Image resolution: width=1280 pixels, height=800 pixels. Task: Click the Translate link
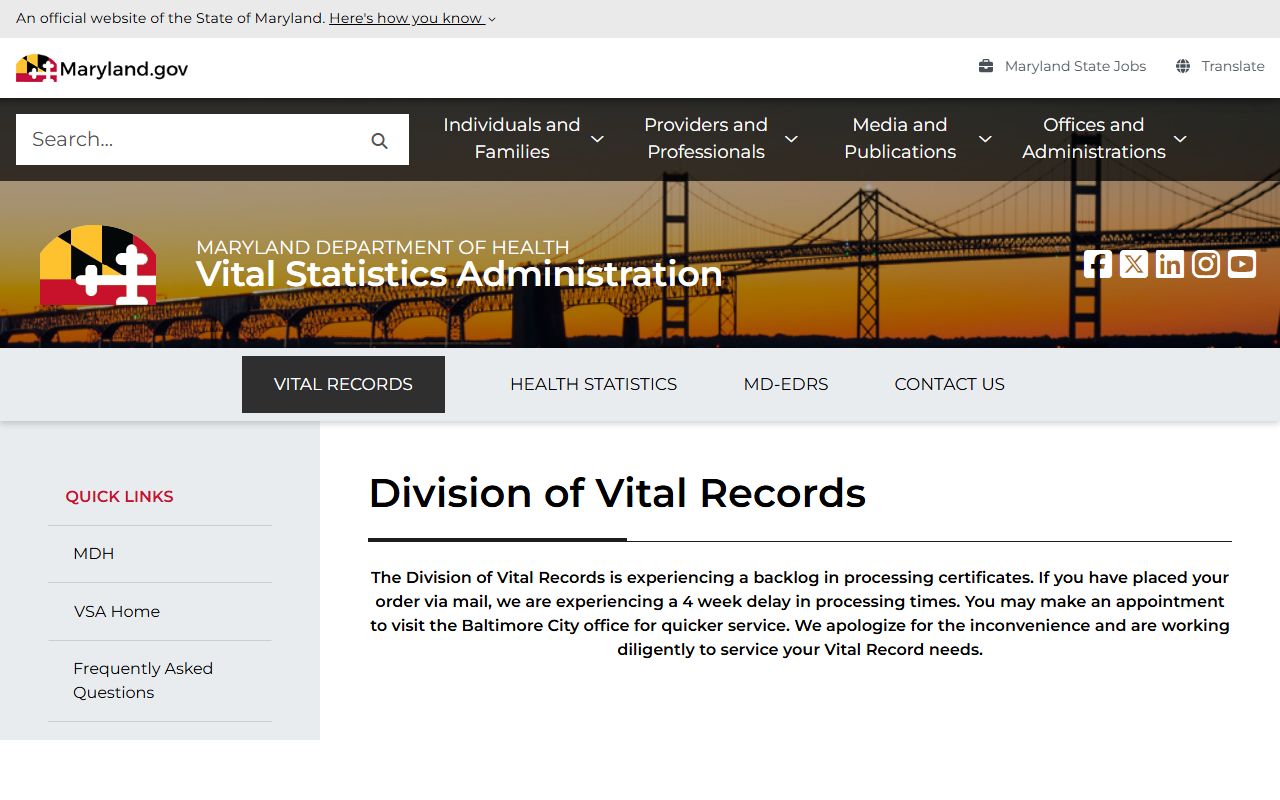click(1233, 66)
